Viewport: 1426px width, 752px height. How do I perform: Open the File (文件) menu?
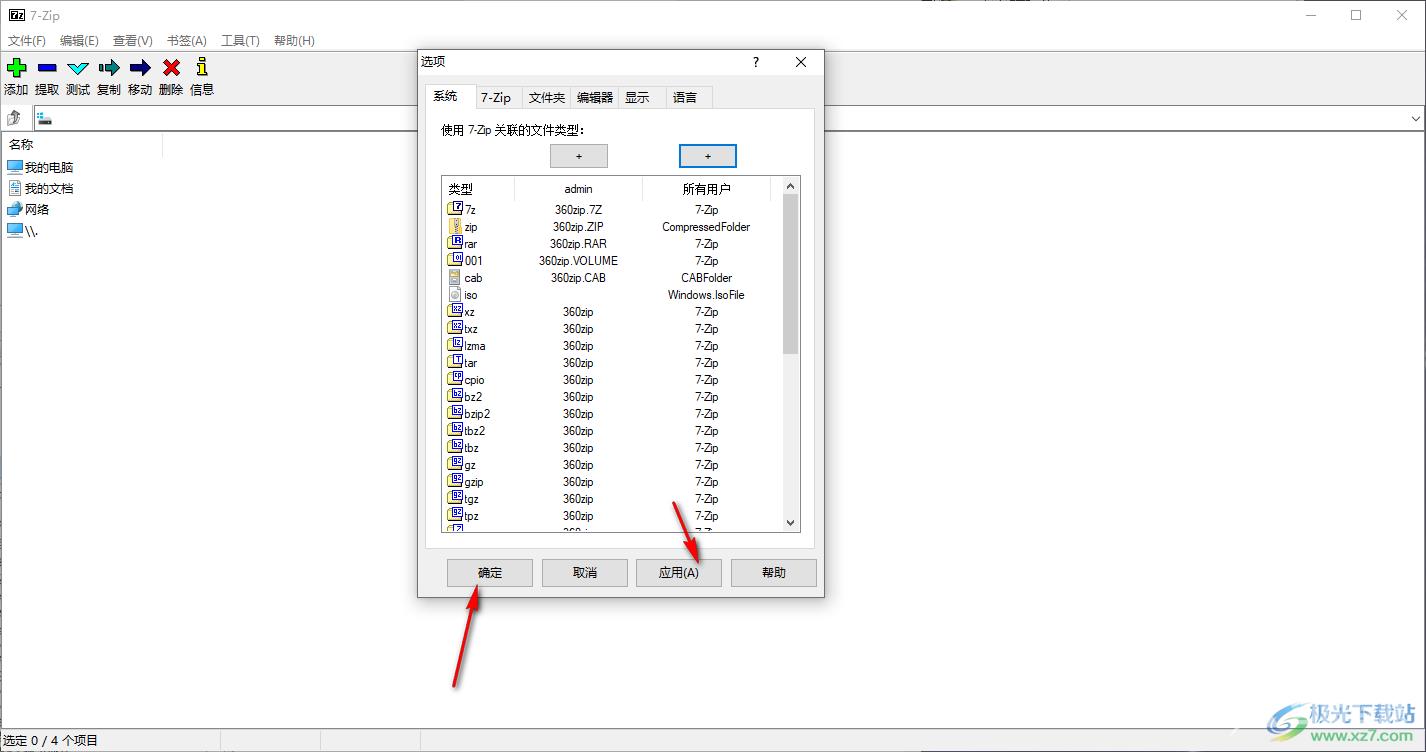(x=27, y=41)
